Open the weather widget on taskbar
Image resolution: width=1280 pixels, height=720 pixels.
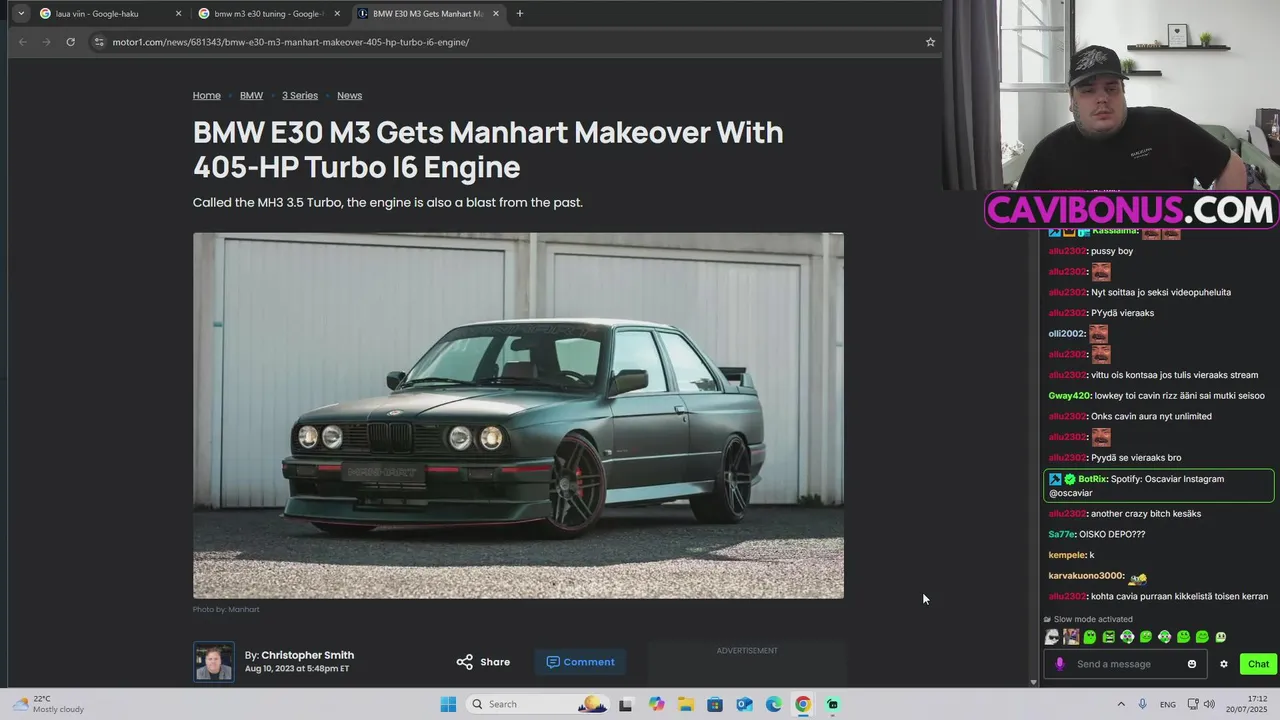pyautogui.click(x=48, y=704)
